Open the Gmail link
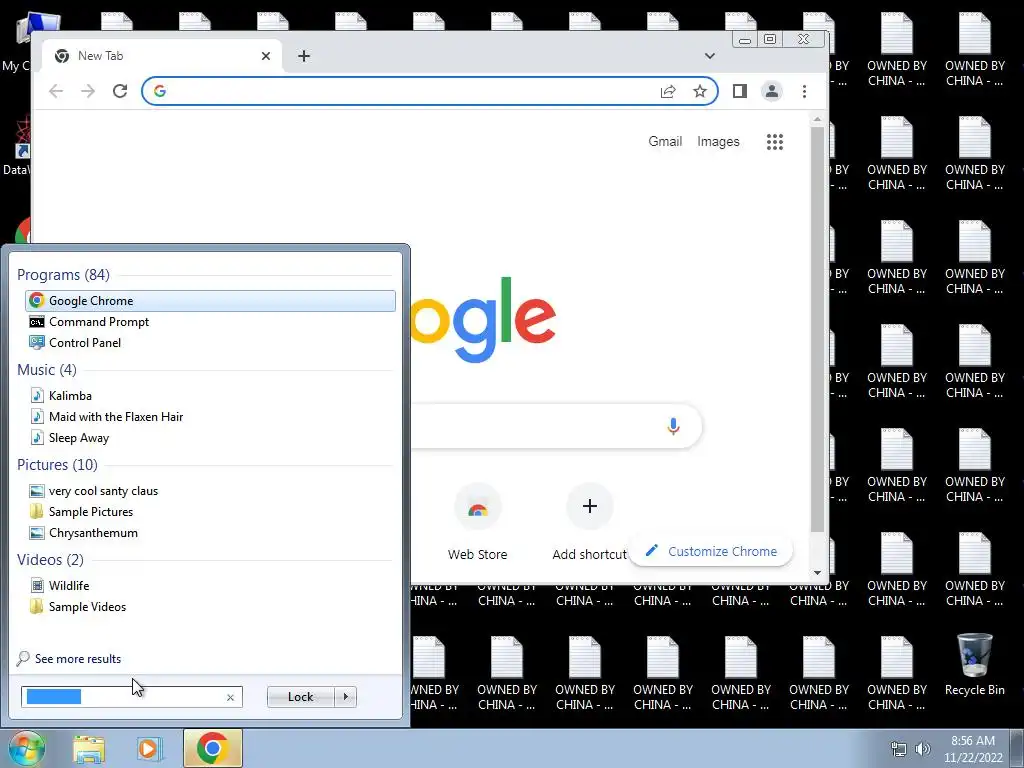Viewport: 1024px width, 768px height. (x=665, y=142)
